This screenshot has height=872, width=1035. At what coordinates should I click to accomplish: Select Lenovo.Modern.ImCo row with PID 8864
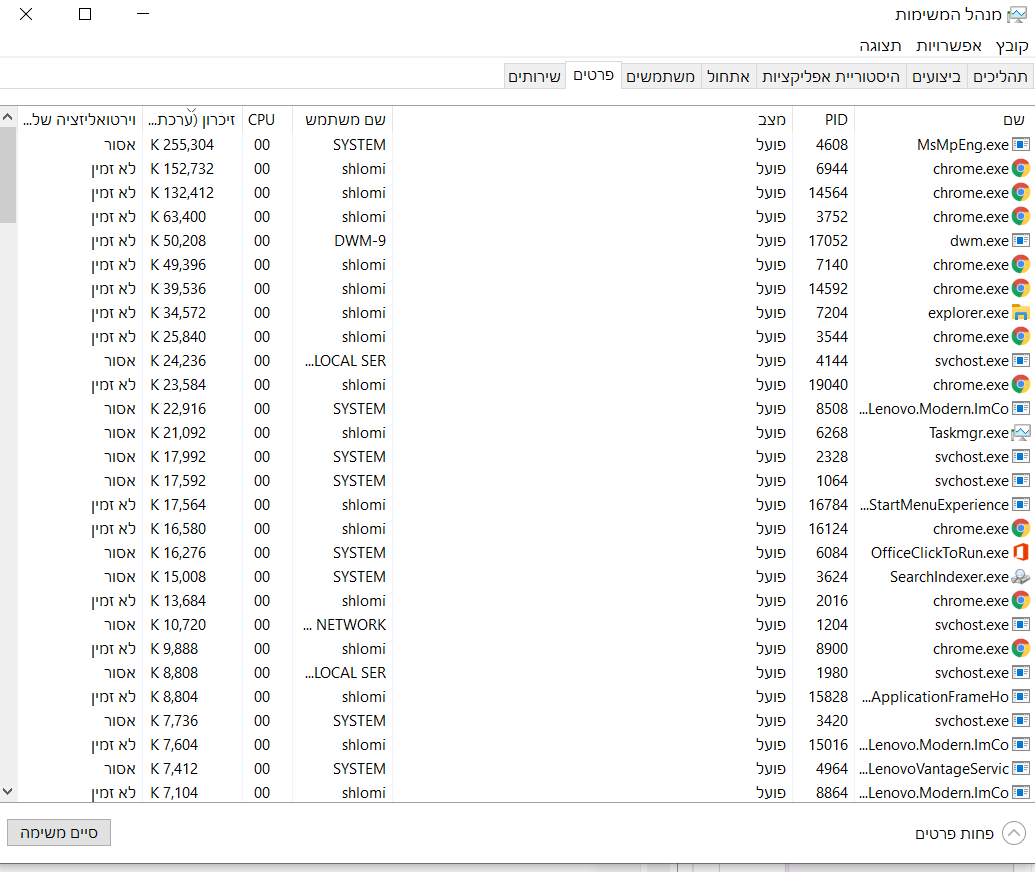524,793
